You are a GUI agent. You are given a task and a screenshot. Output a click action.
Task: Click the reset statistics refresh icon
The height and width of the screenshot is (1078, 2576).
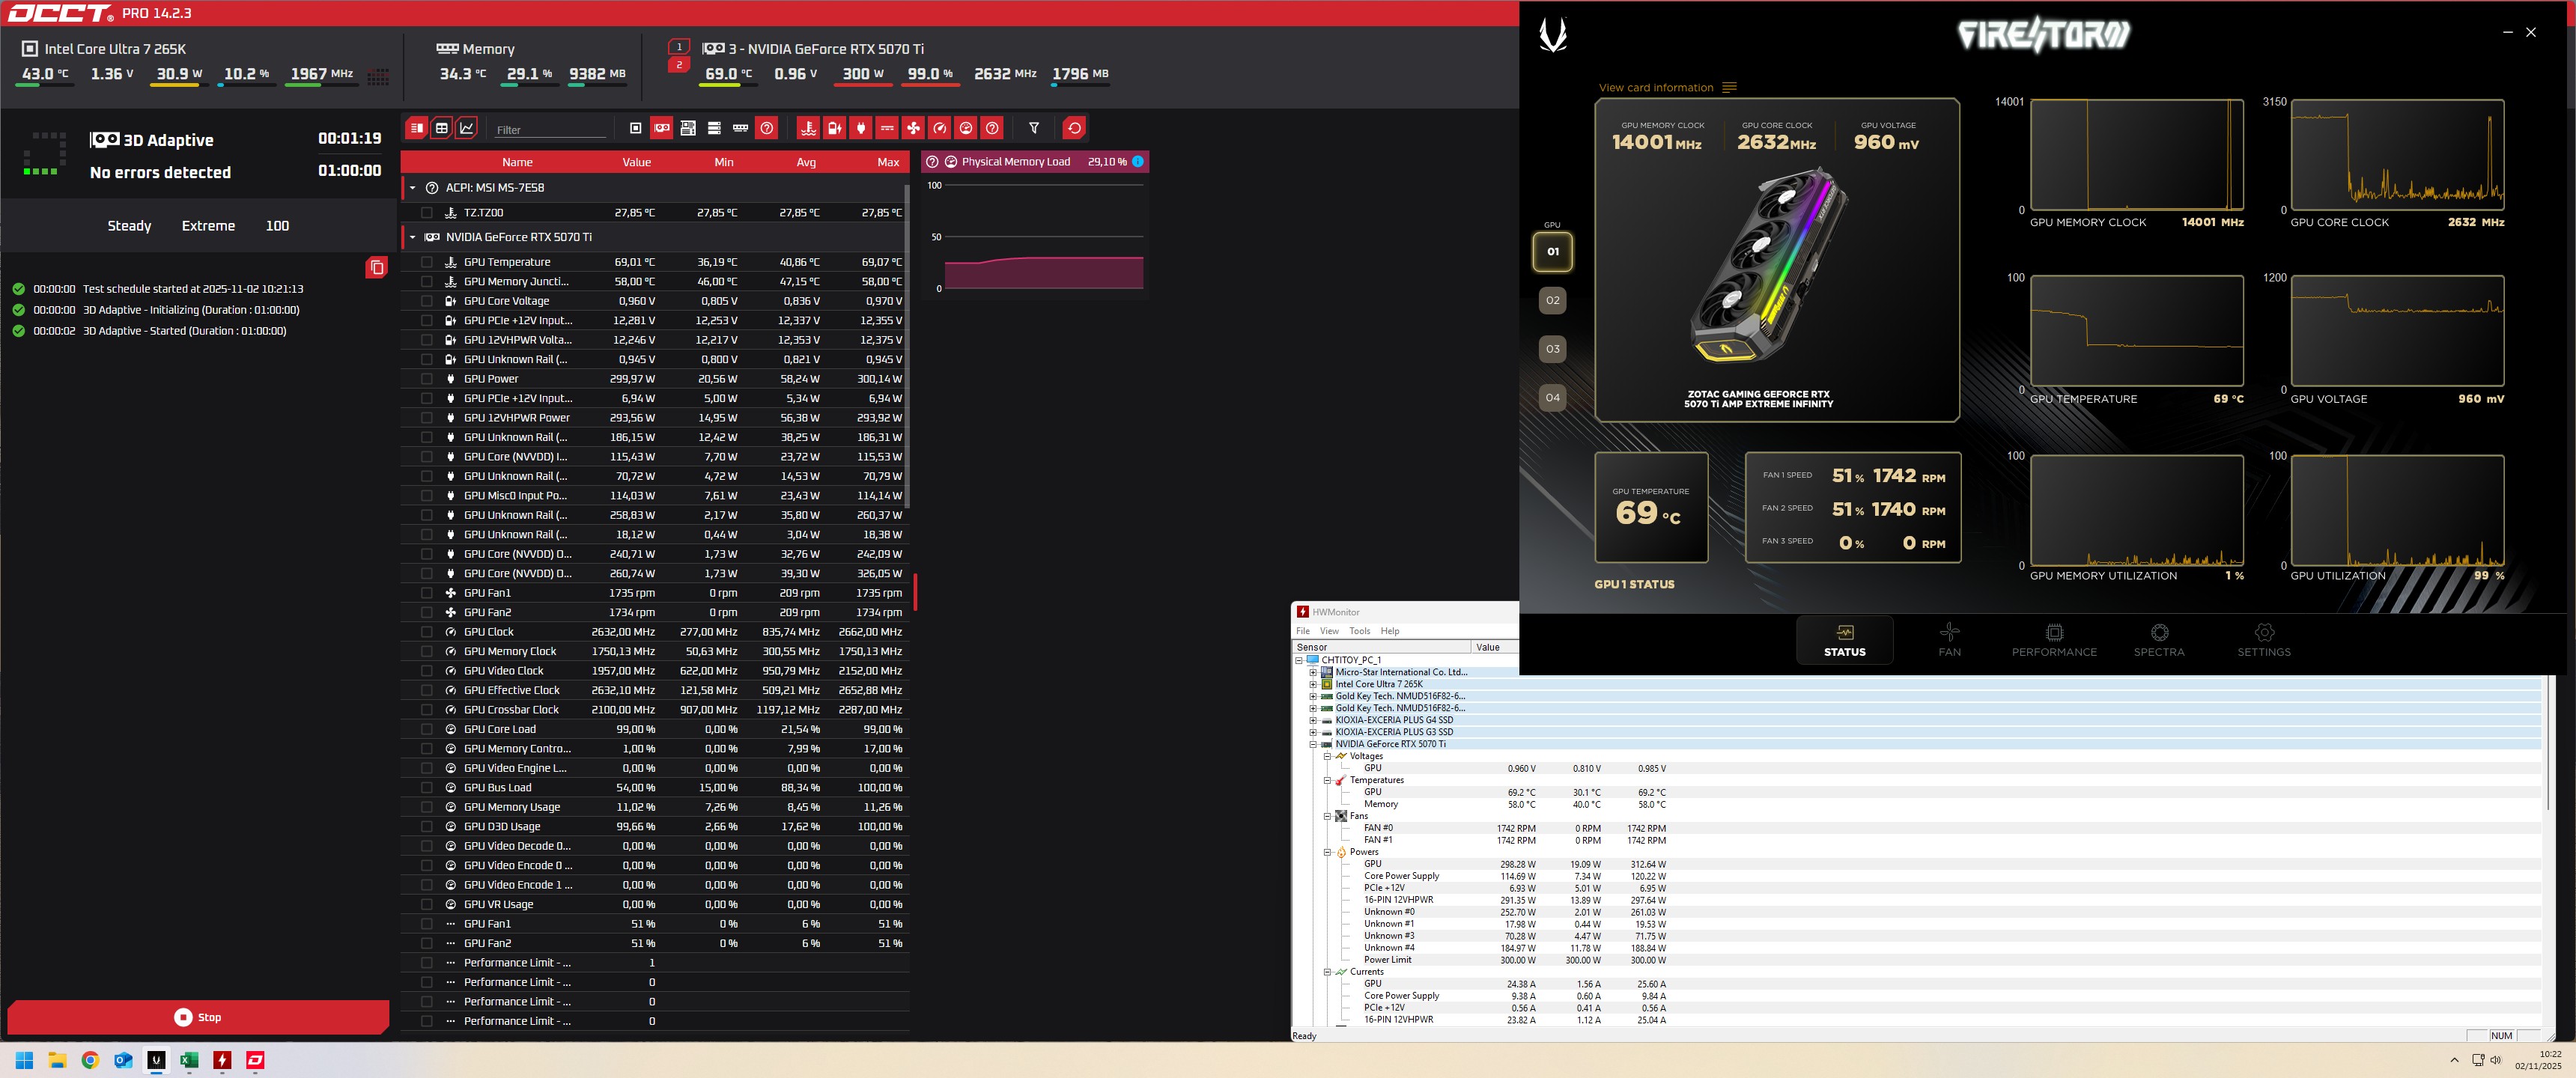(x=1074, y=128)
